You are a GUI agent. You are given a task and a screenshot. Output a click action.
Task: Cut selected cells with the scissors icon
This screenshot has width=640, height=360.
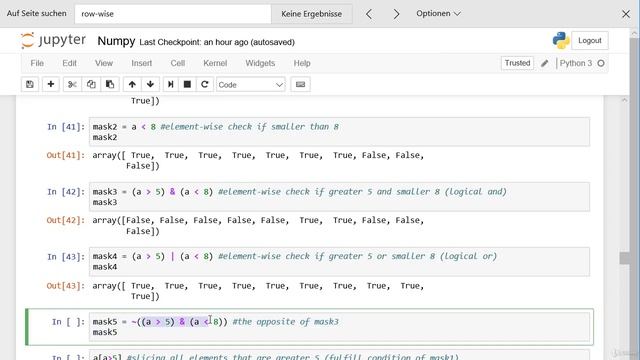(x=72, y=84)
